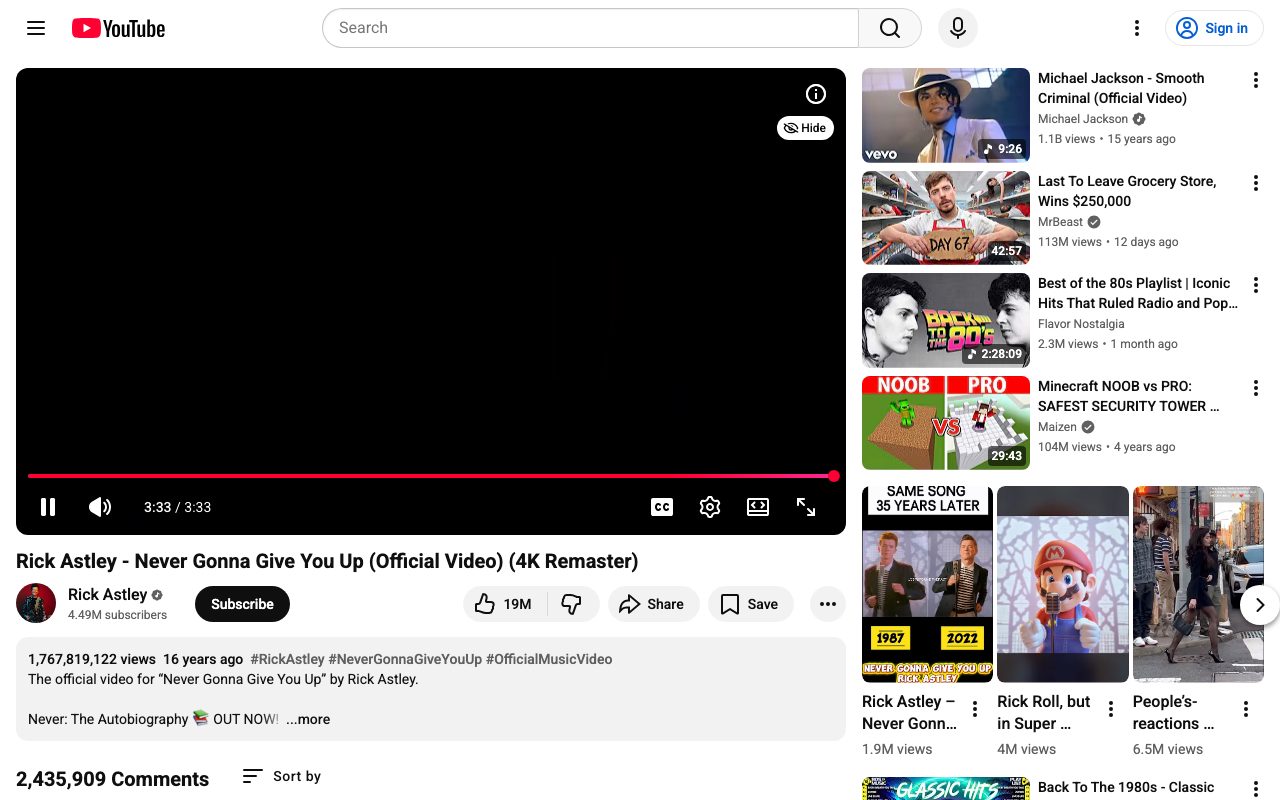
Task: Toggle closed captions on the player
Action: pyautogui.click(x=662, y=507)
